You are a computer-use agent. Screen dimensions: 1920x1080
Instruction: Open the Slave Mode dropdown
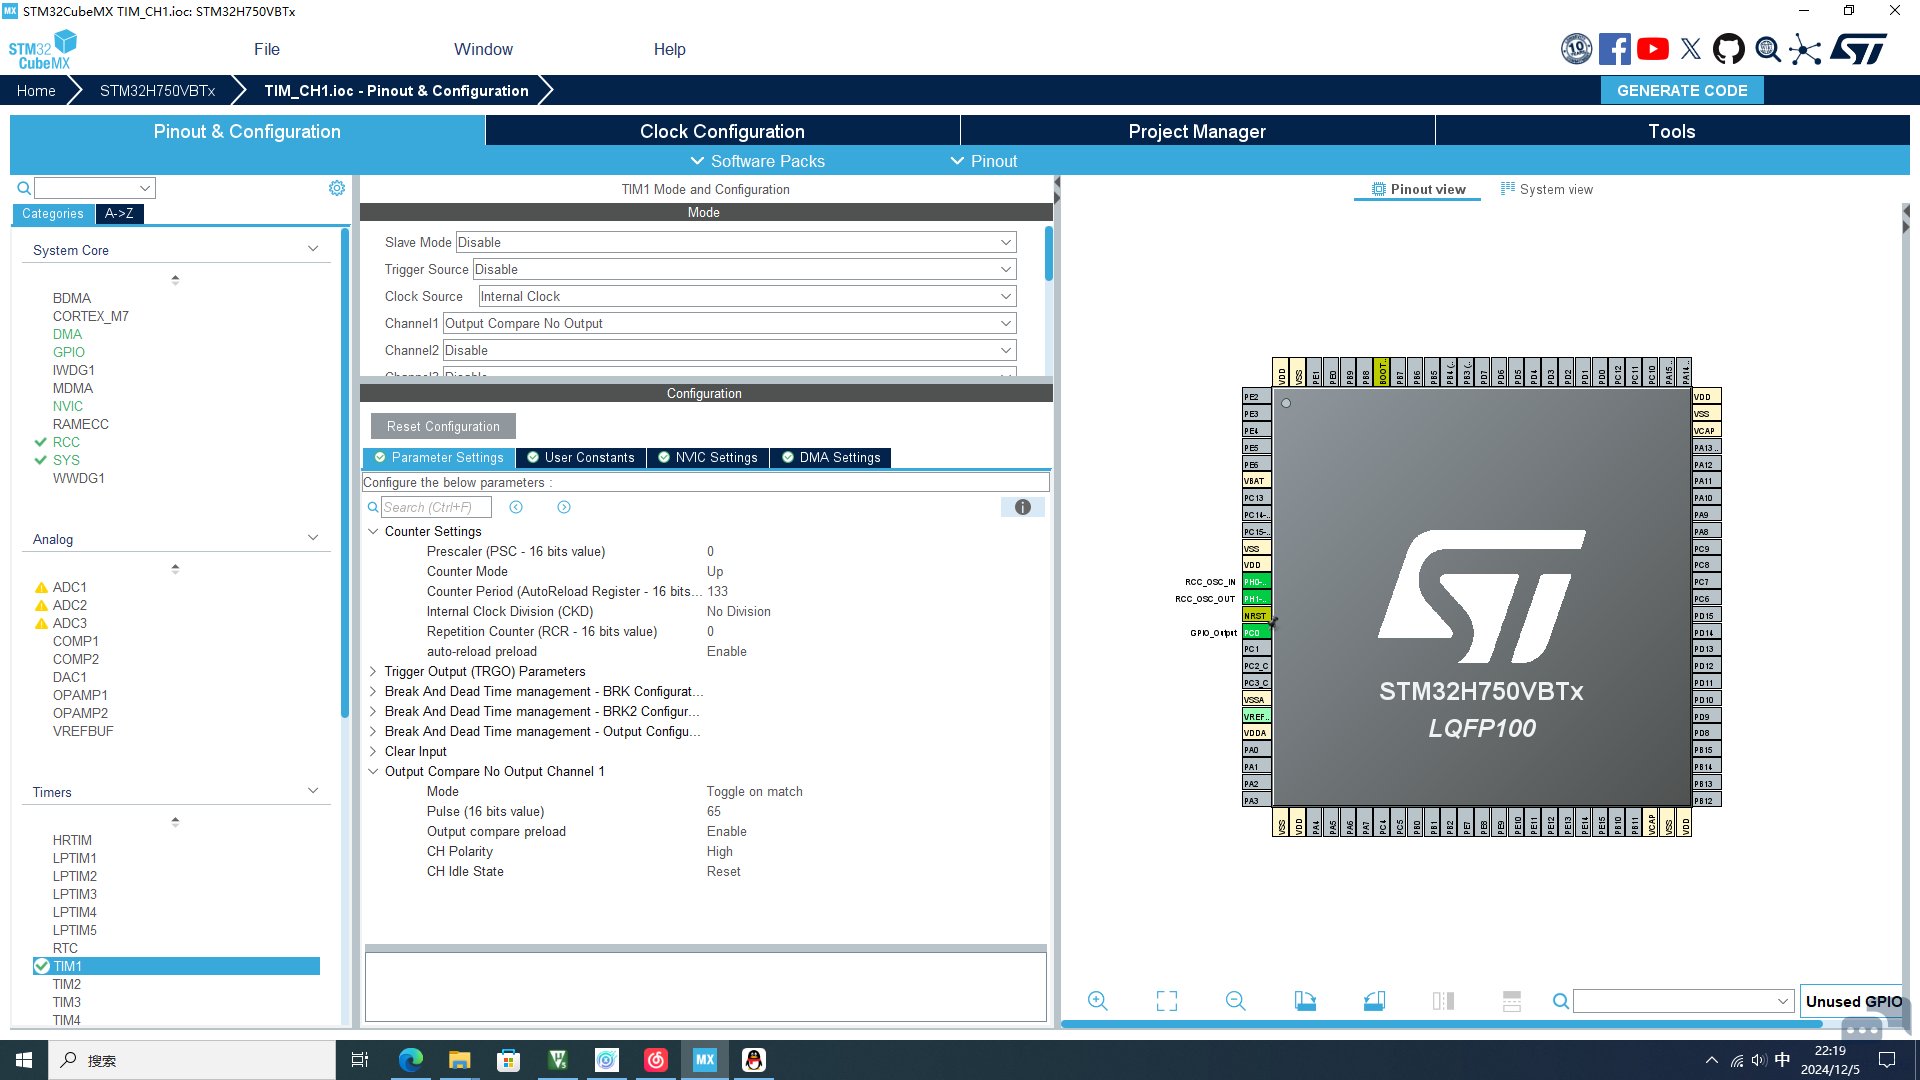(x=735, y=242)
